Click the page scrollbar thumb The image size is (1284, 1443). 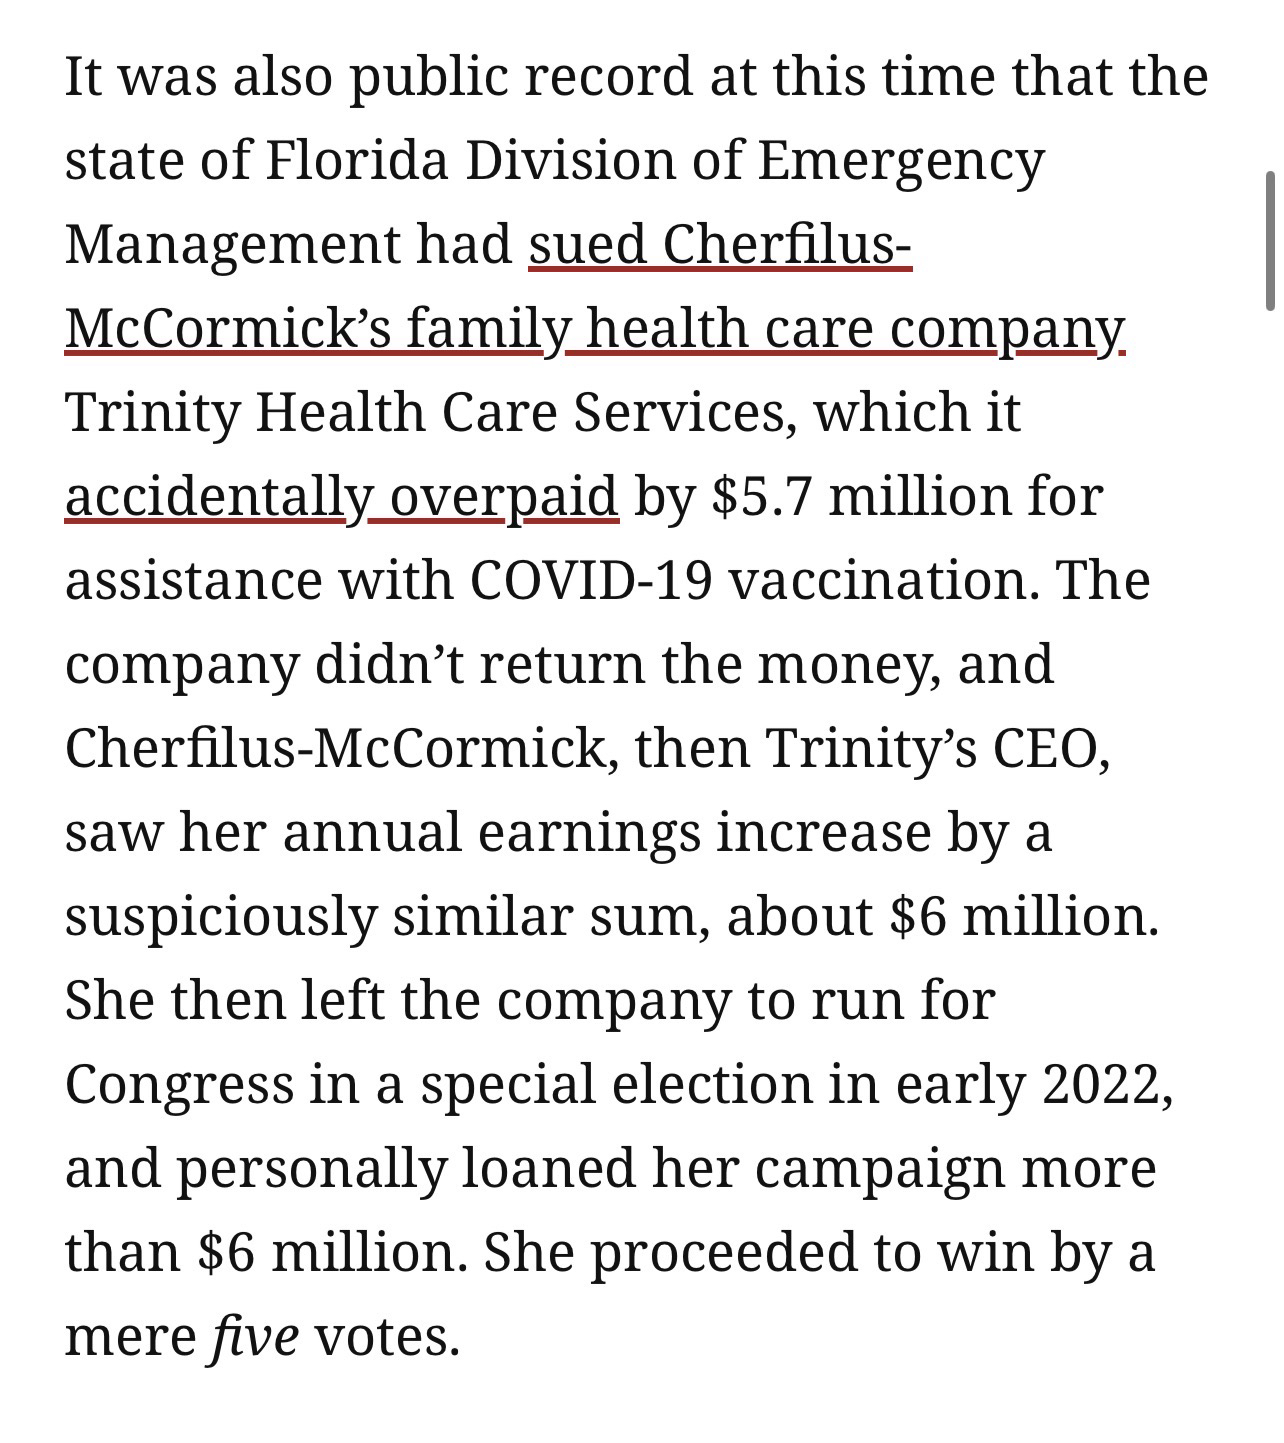1270,240
